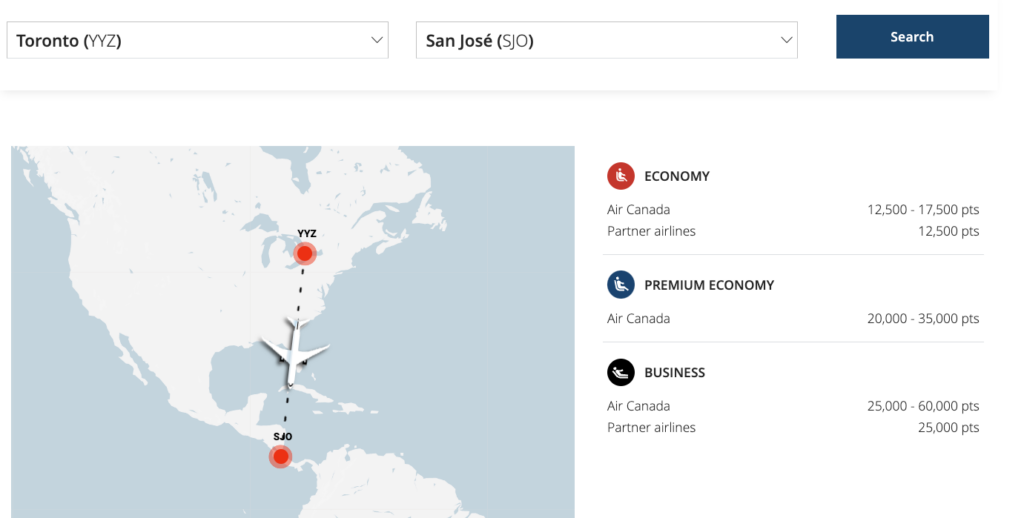Click the YYZ red origin marker
1024x518 pixels.
tap(304, 253)
